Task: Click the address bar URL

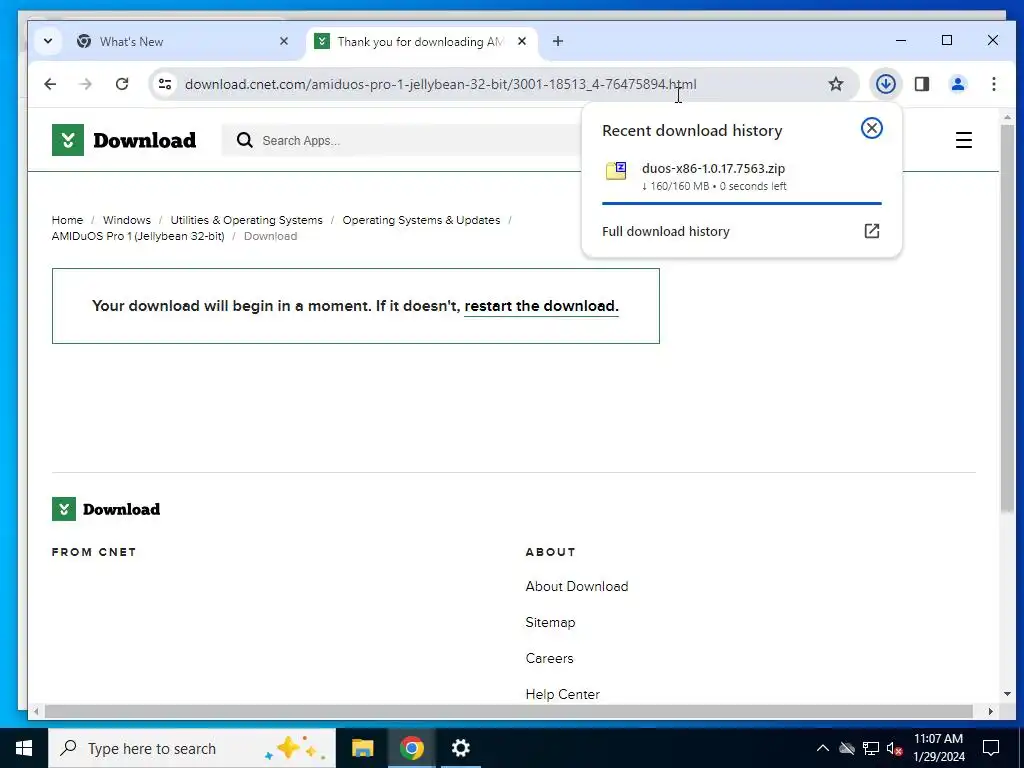Action: pyautogui.click(x=440, y=84)
